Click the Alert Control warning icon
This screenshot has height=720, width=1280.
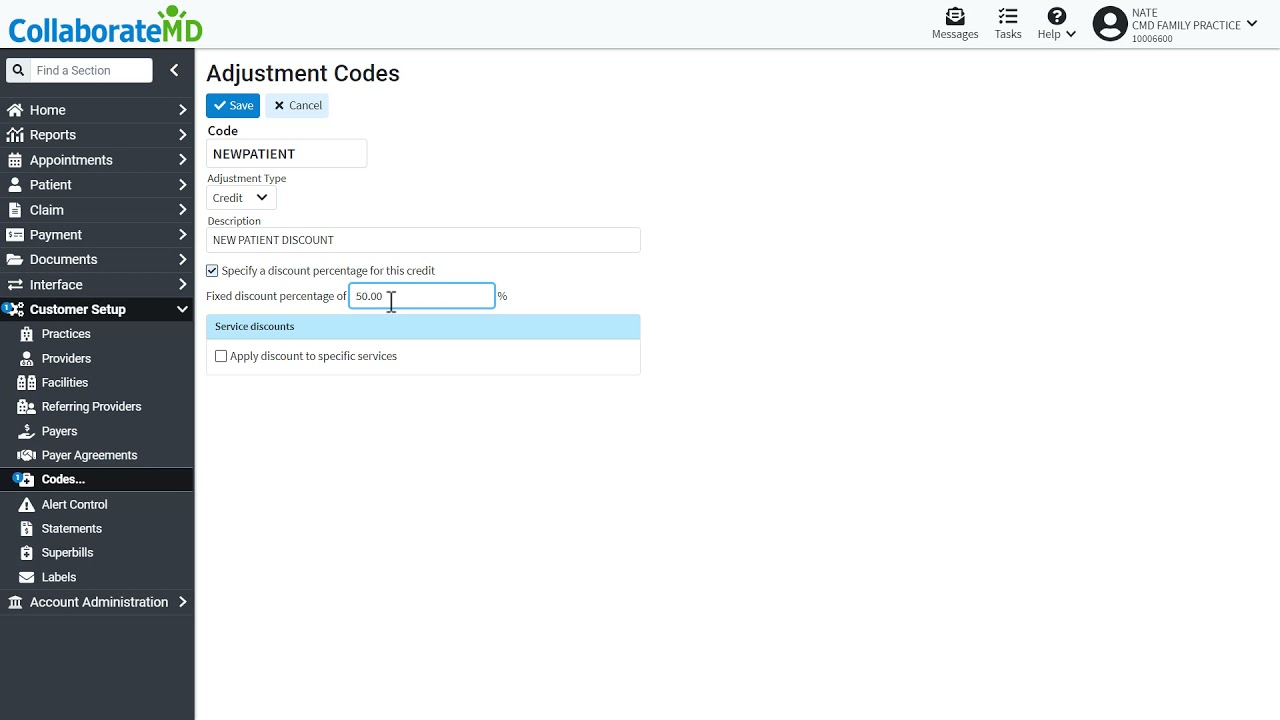[x=27, y=505]
